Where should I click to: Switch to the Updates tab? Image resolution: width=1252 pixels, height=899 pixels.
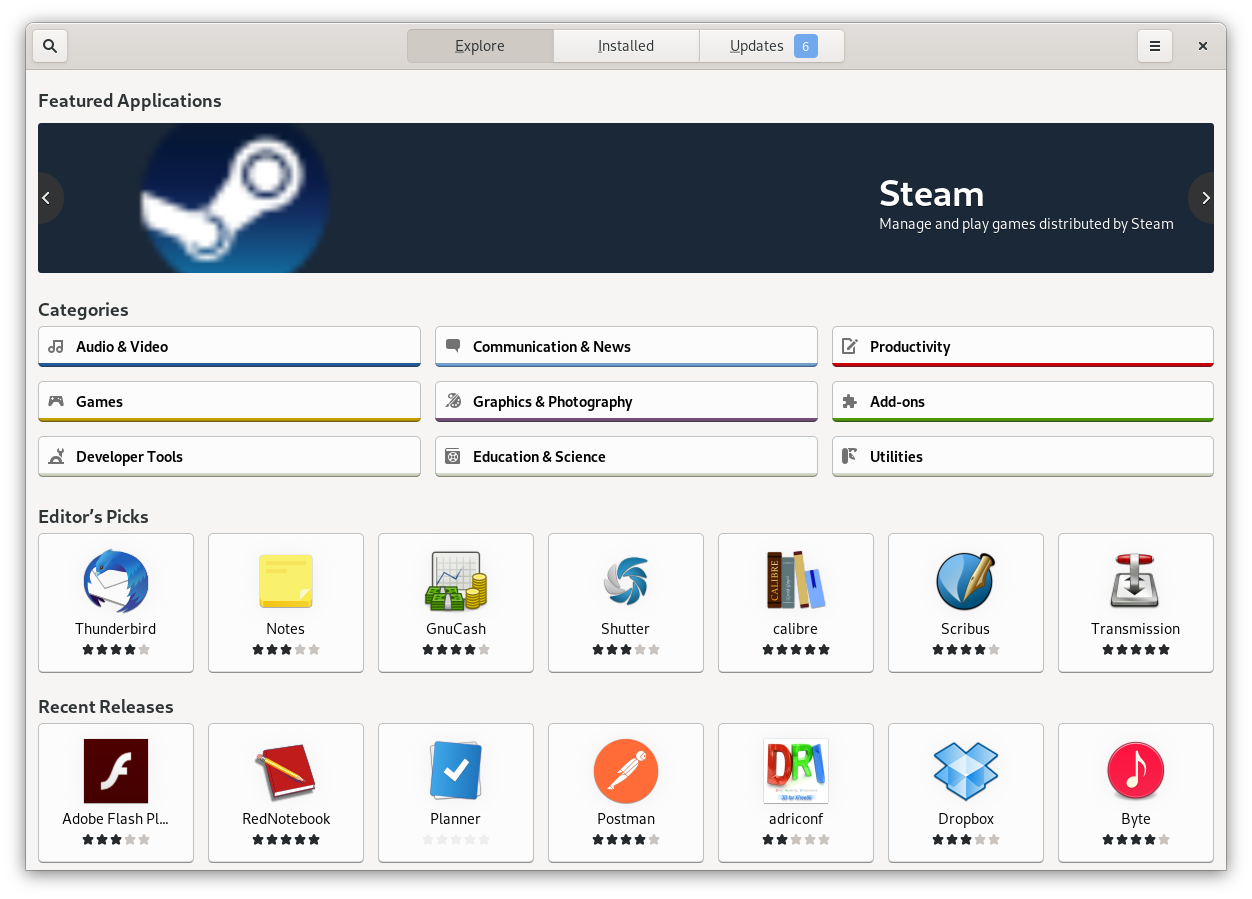[772, 46]
